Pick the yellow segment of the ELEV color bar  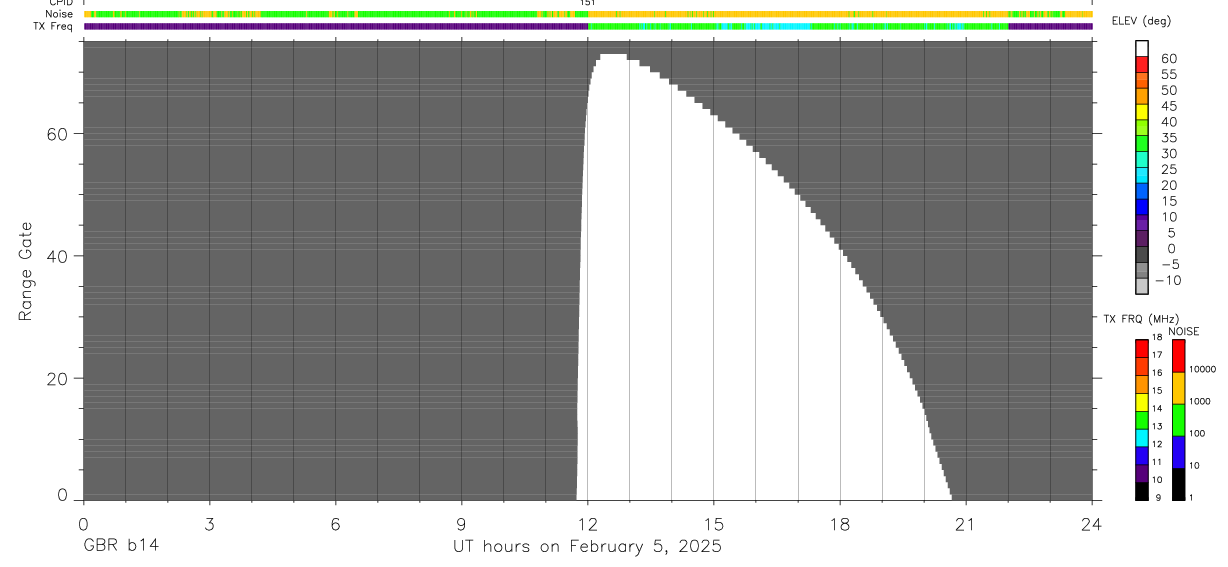1142,112
